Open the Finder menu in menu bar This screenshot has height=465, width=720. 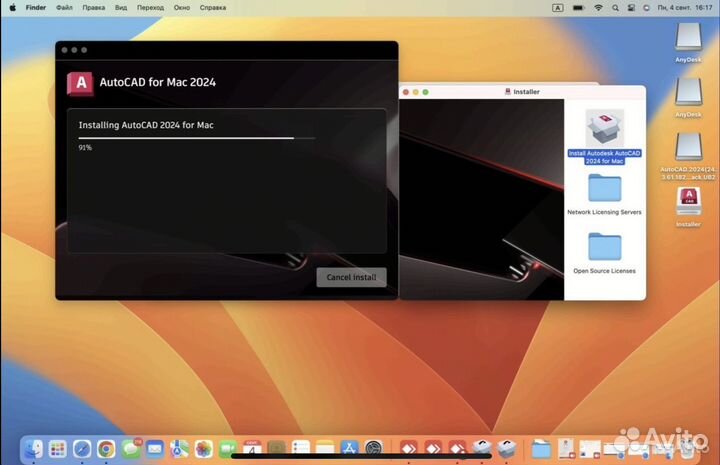click(x=36, y=7)
